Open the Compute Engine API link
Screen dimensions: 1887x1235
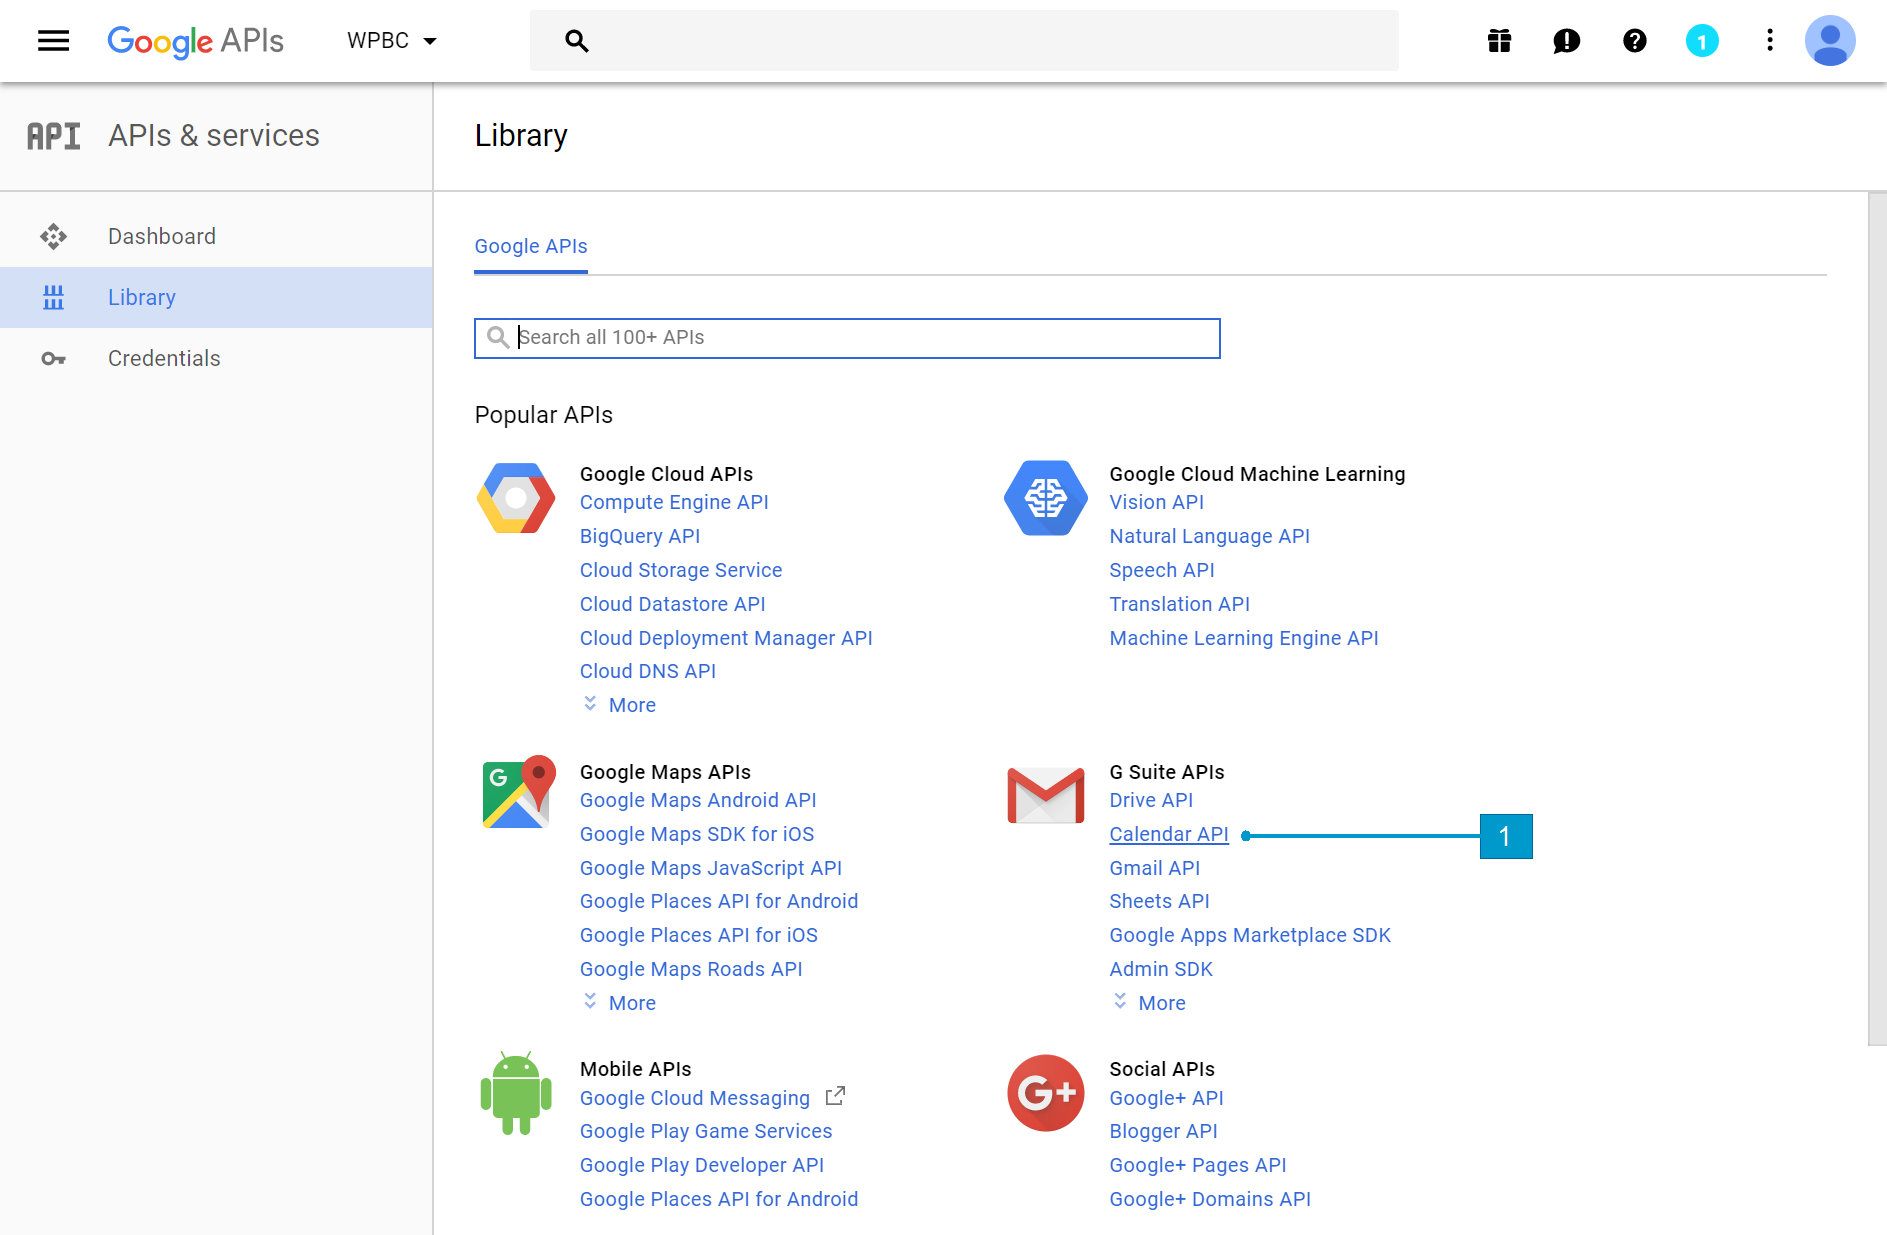[674, 502]
